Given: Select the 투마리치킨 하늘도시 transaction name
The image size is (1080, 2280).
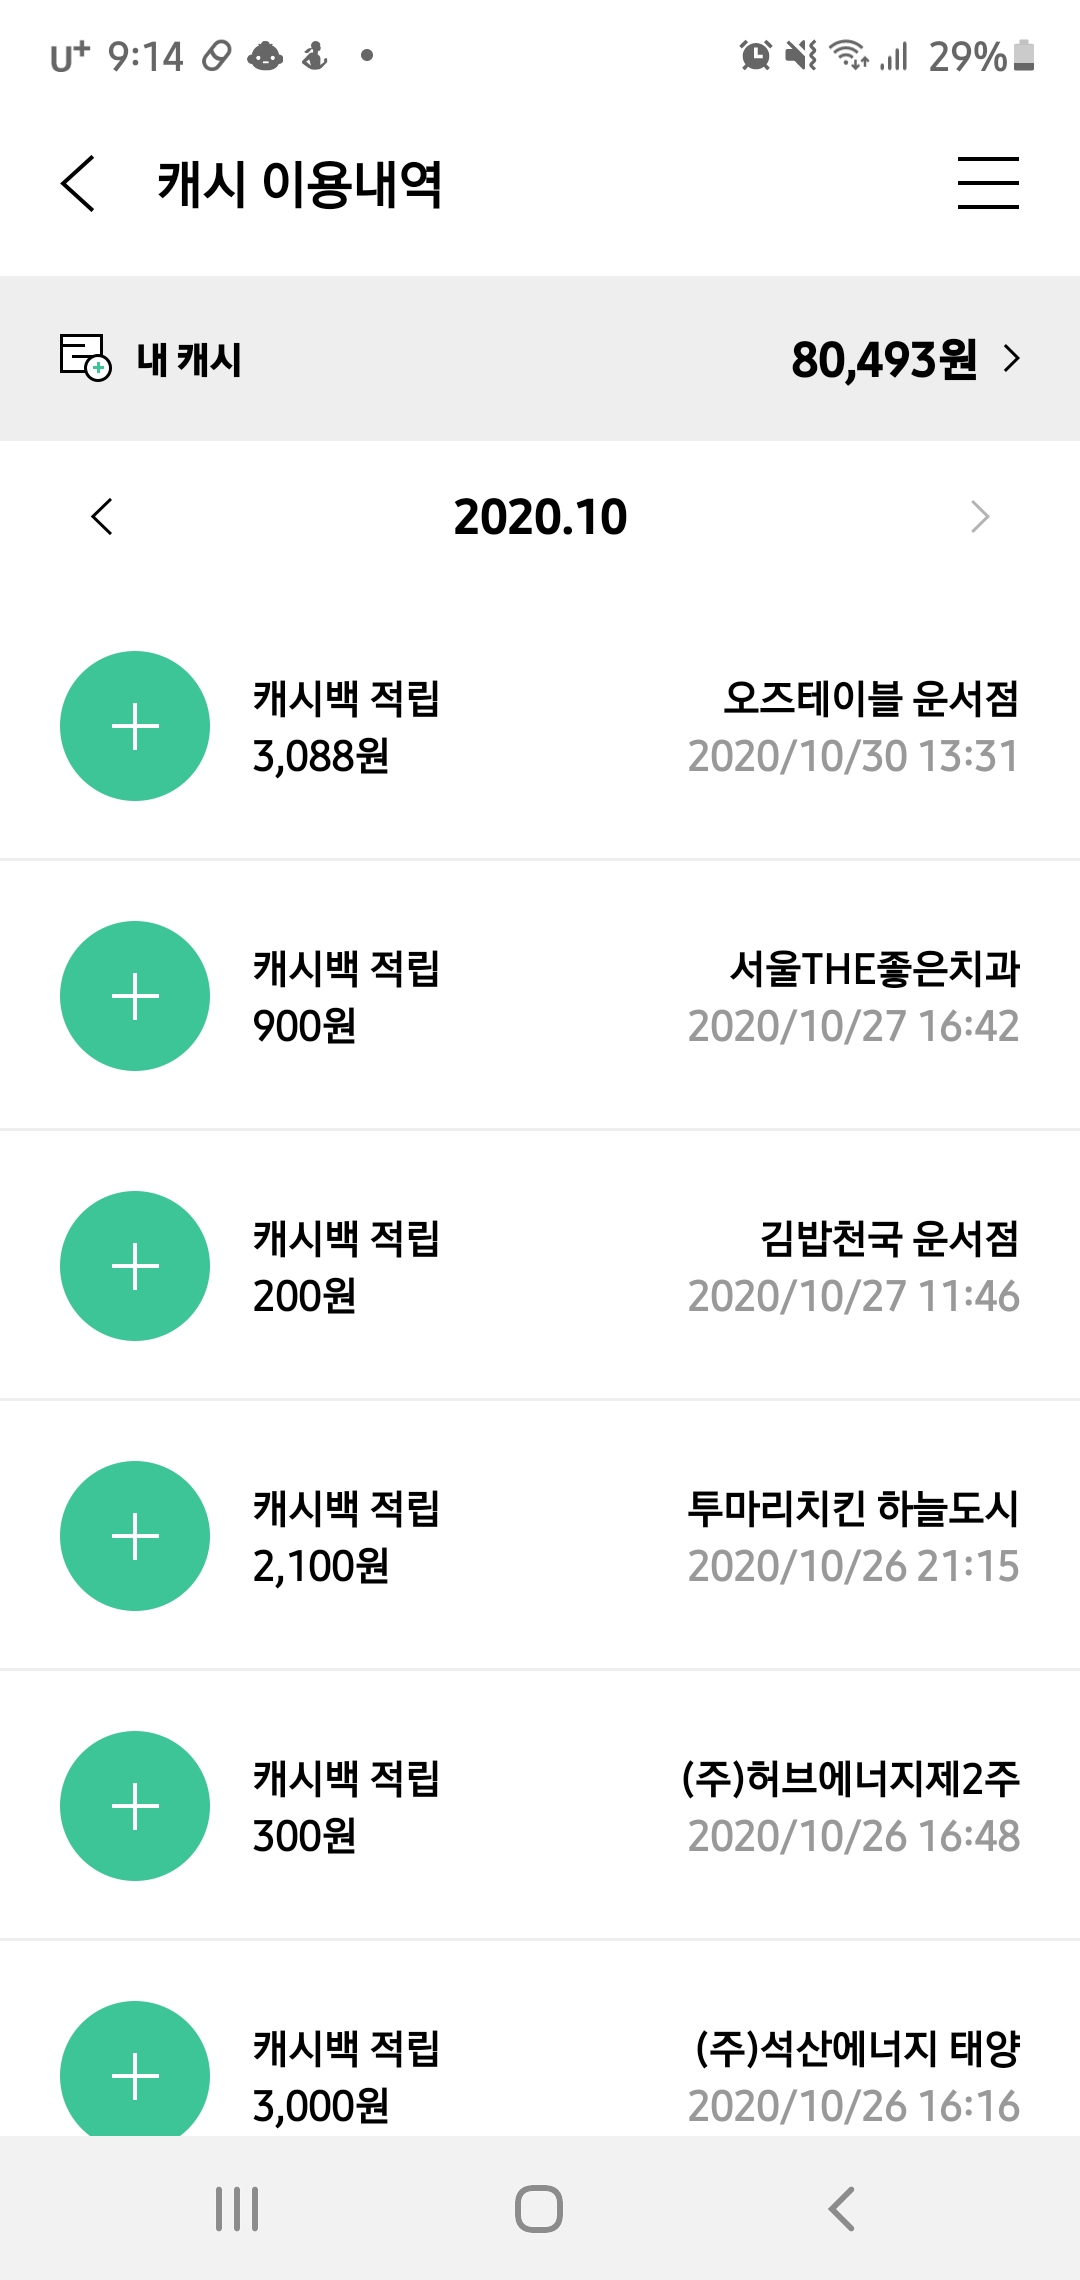Looking at the screenshot, I should [x=852, y=1509].
